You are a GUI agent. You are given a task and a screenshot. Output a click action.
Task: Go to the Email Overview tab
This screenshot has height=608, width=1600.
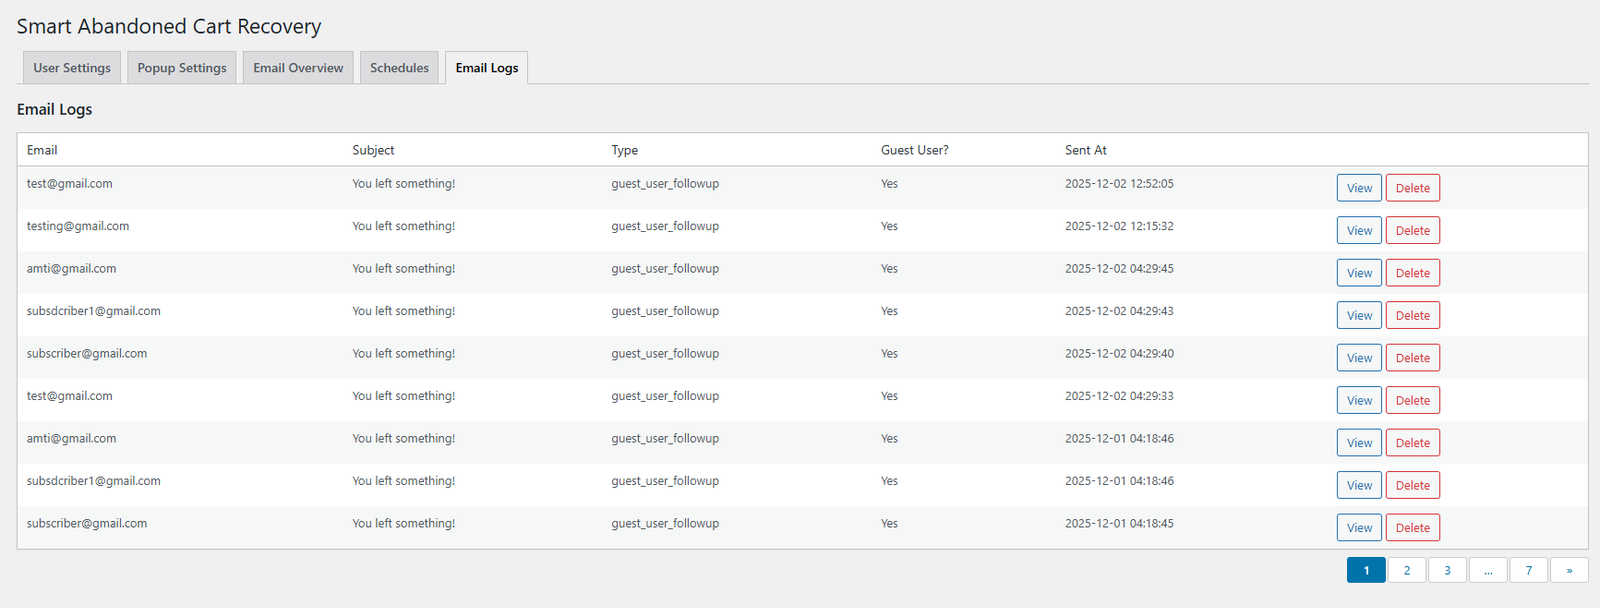tap(298, 68)
